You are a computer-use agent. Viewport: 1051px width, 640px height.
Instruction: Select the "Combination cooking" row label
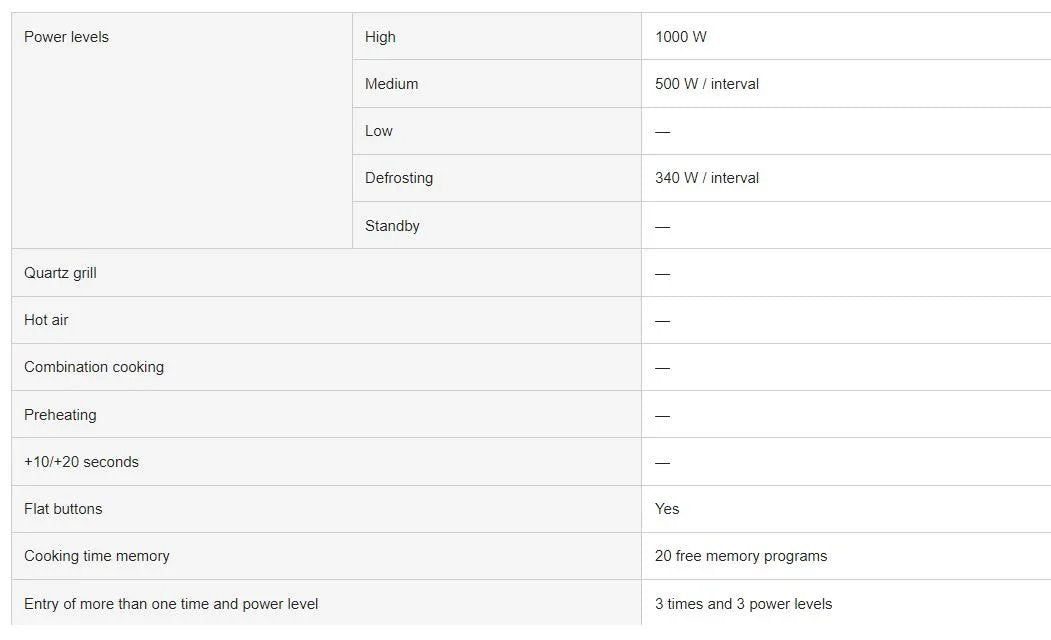pos(94,367)
